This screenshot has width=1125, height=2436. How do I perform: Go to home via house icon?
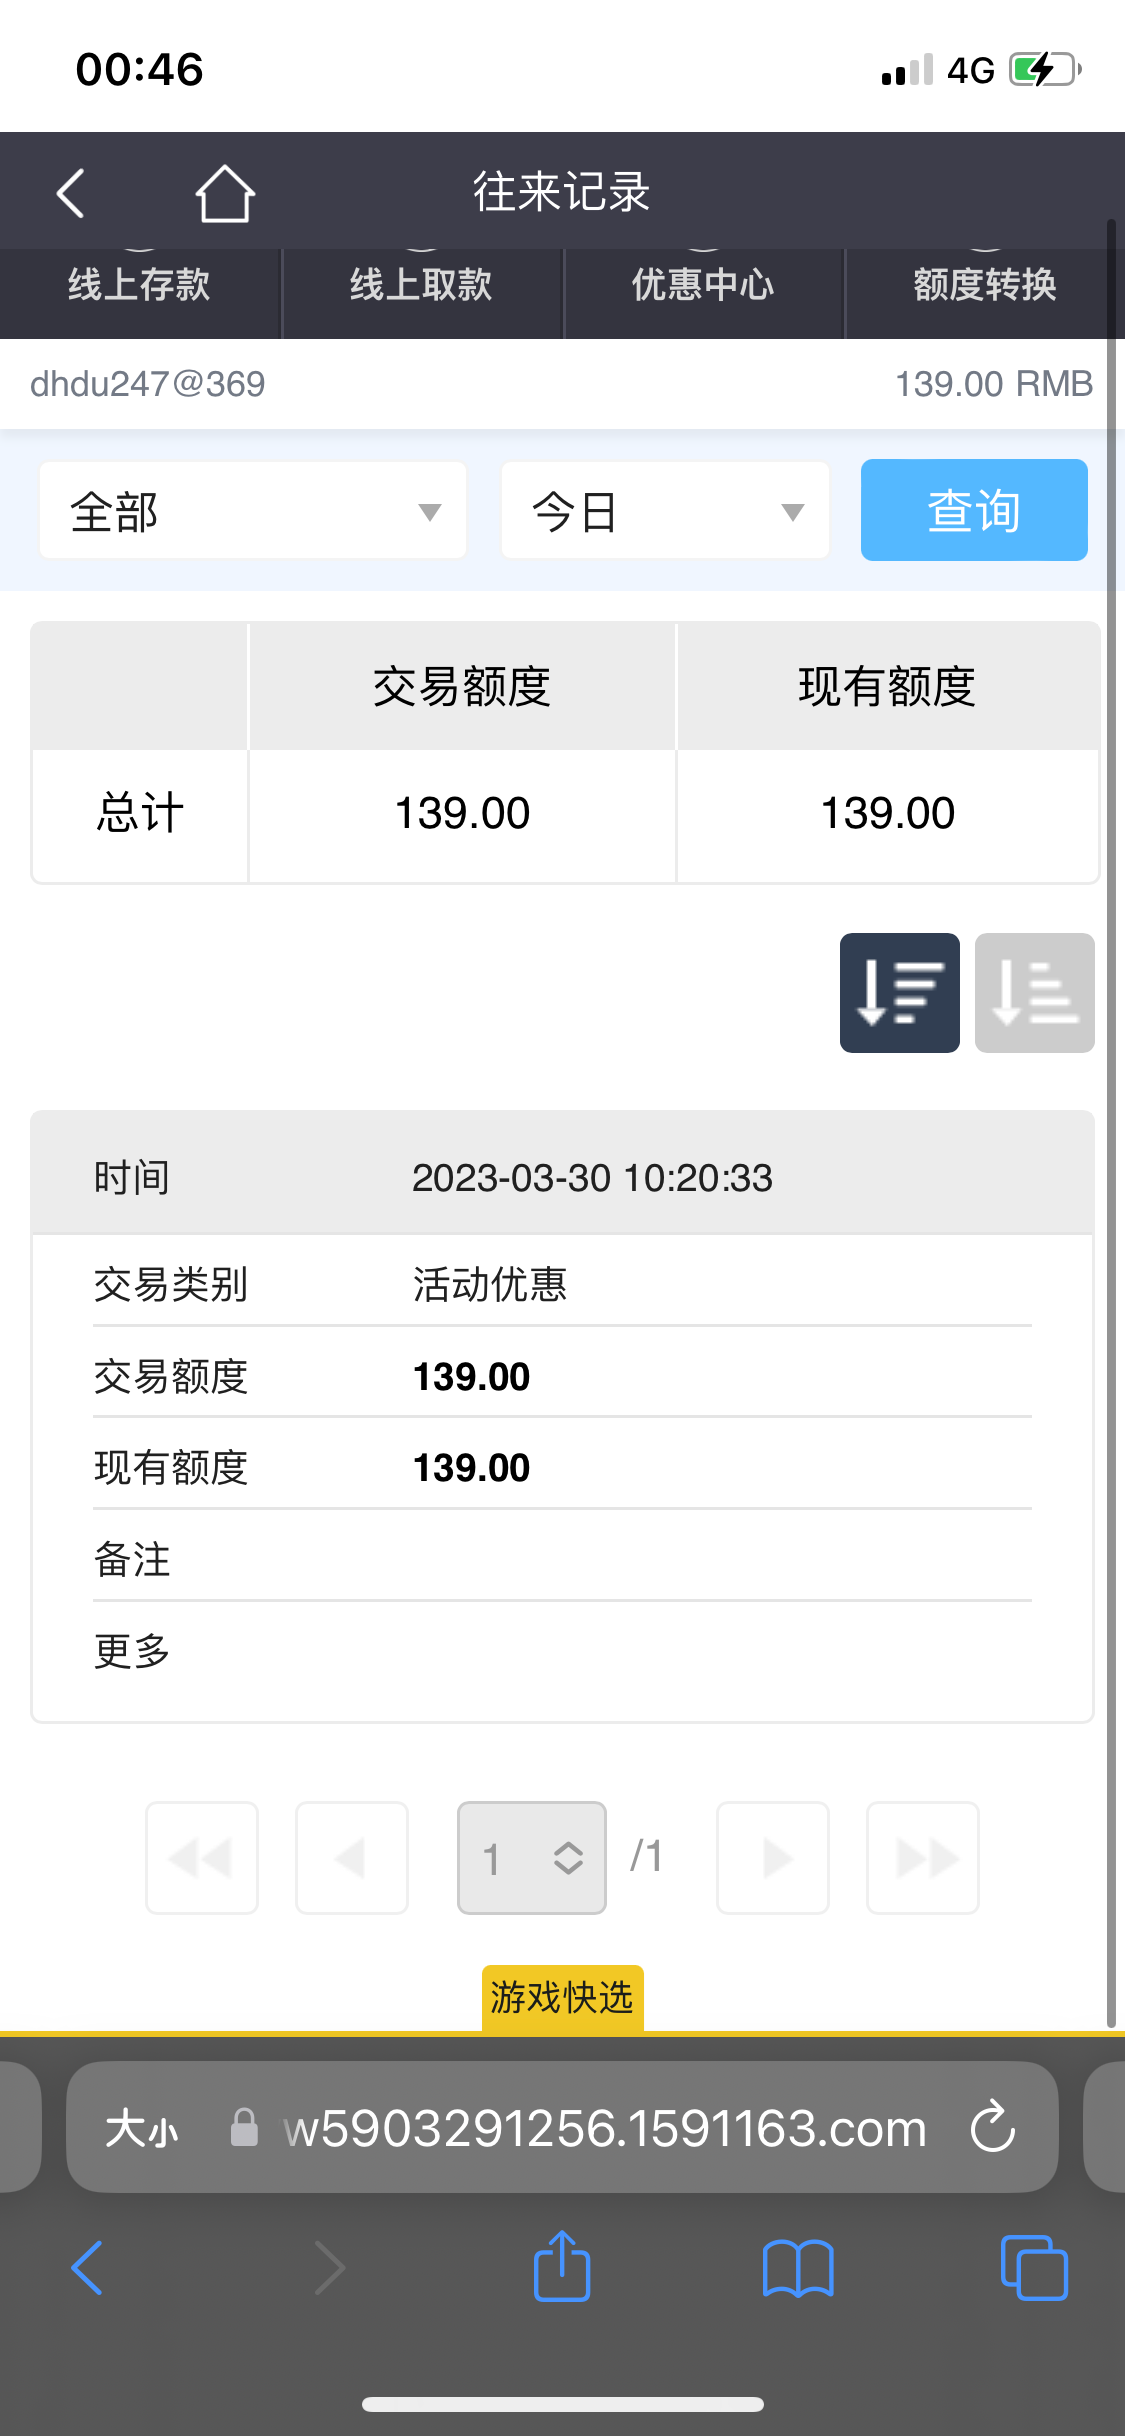224,192
